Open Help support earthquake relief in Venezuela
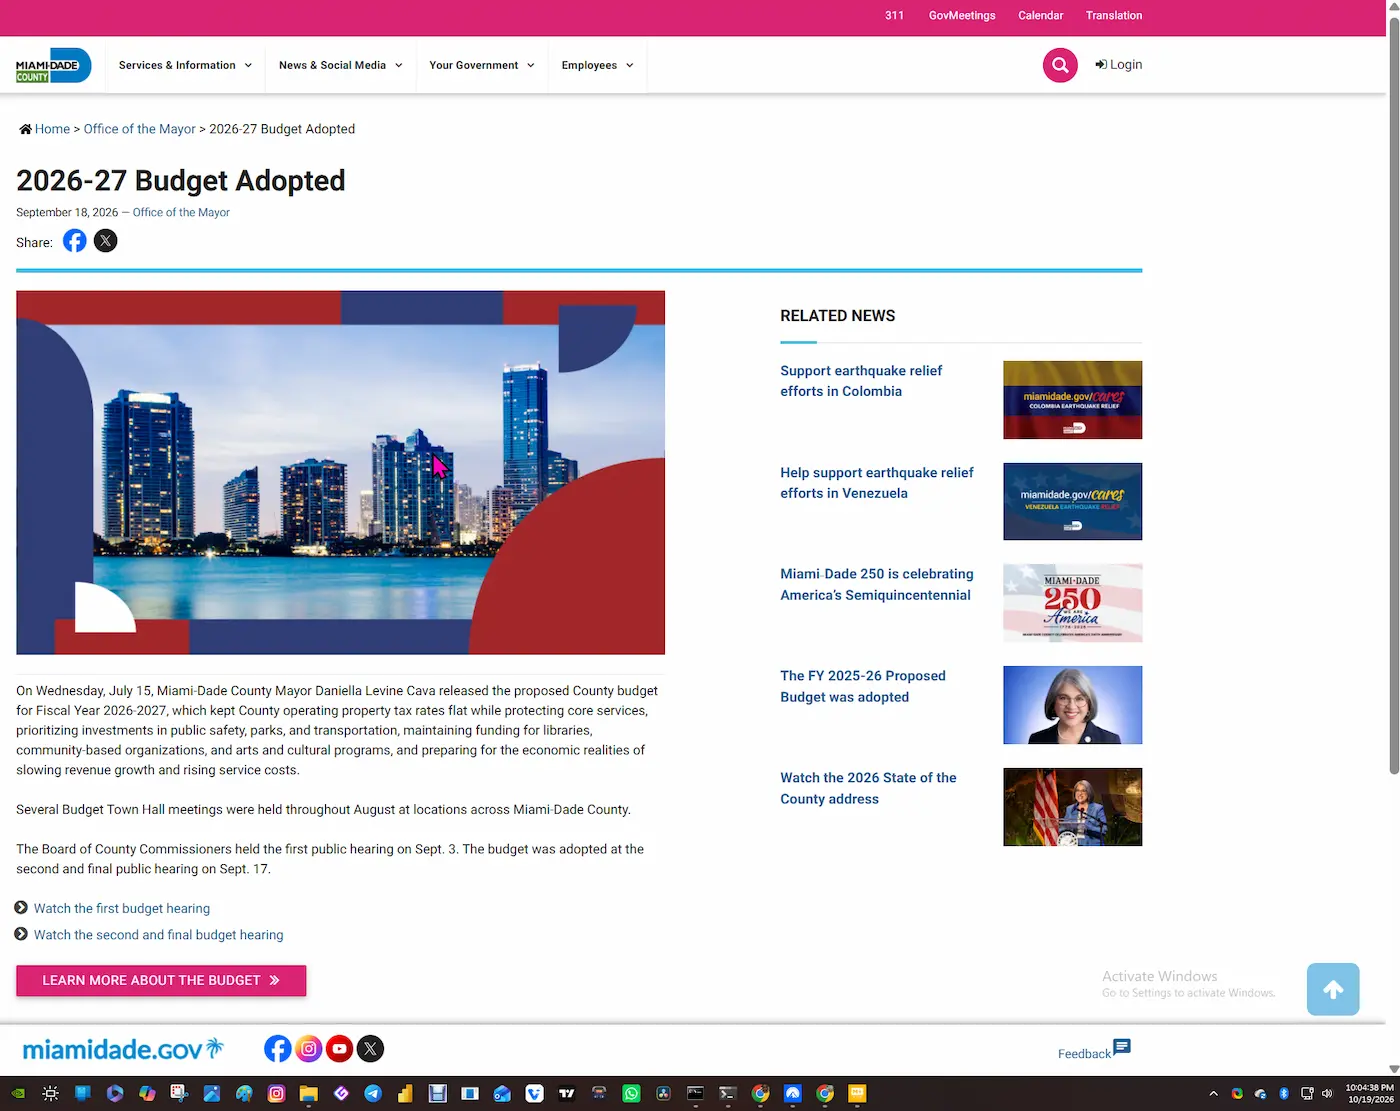The width and height of the screenshot is (1400, 1111). point(877,483)
